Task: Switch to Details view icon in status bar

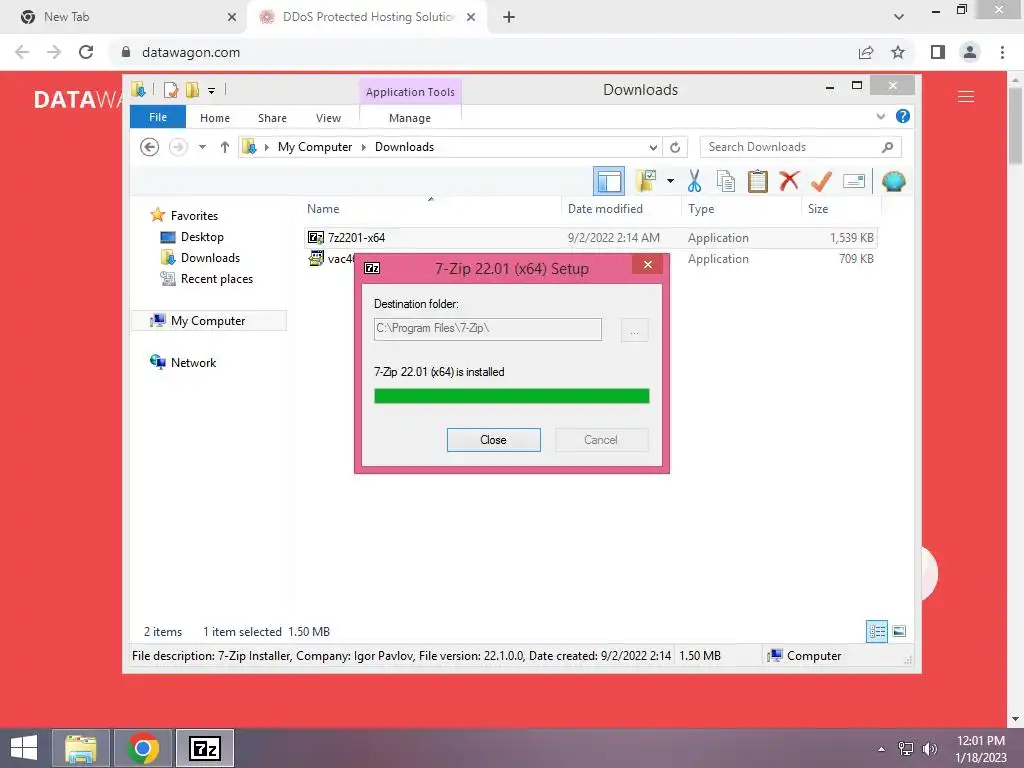Action: tap(877, 631)
